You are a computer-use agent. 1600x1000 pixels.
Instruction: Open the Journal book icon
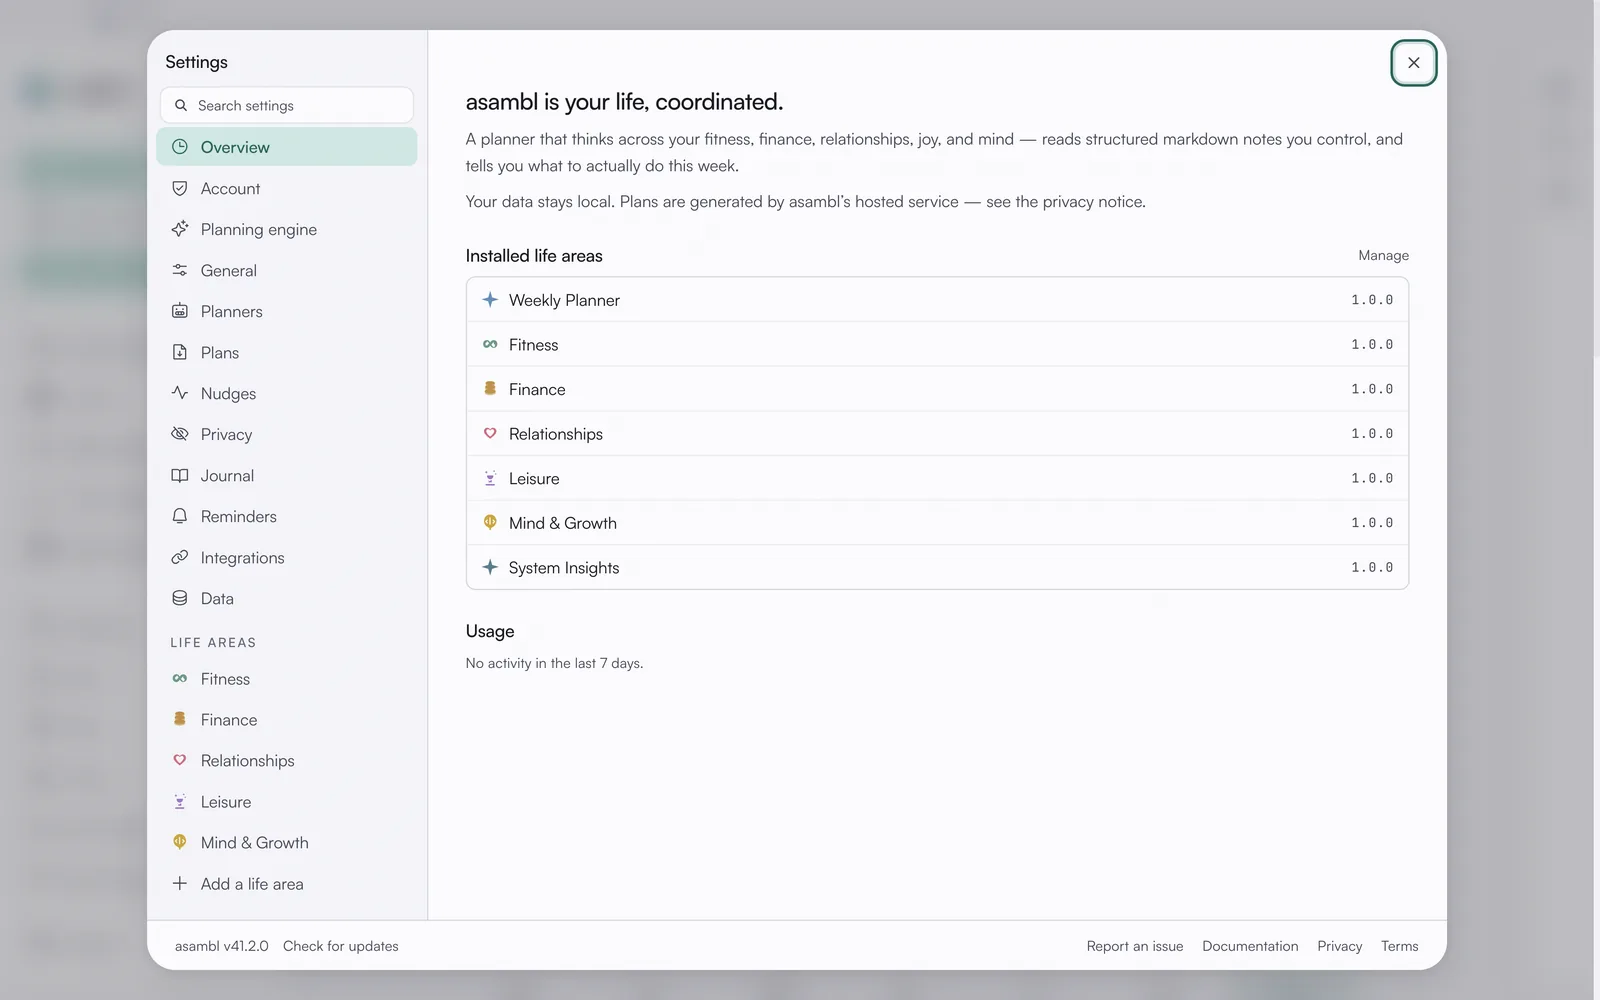(x=180, y=475)
